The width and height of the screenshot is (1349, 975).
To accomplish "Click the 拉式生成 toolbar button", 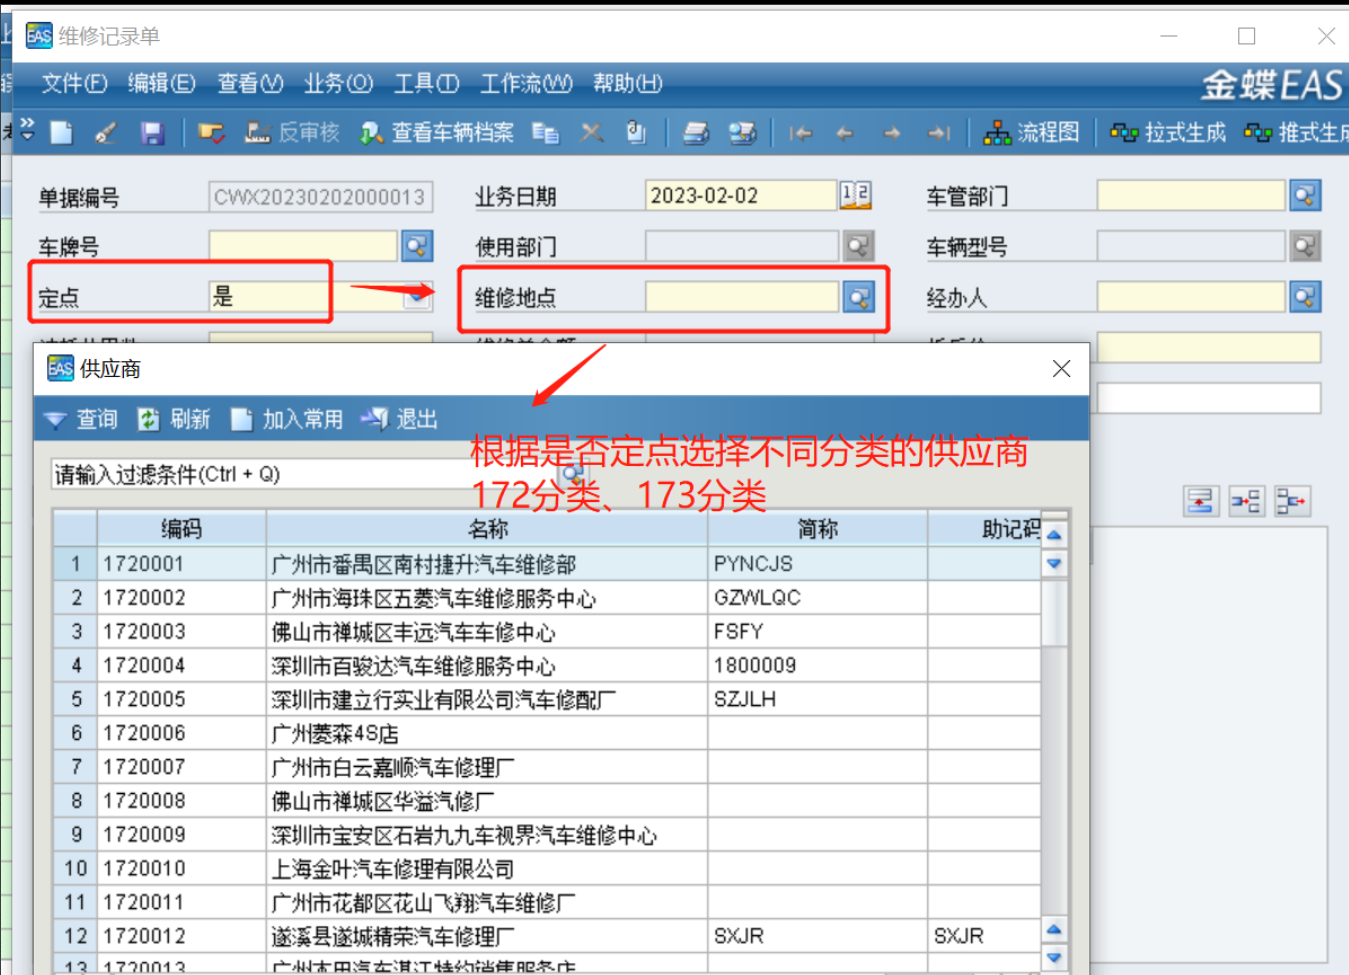I will (x=1168, y=133).
